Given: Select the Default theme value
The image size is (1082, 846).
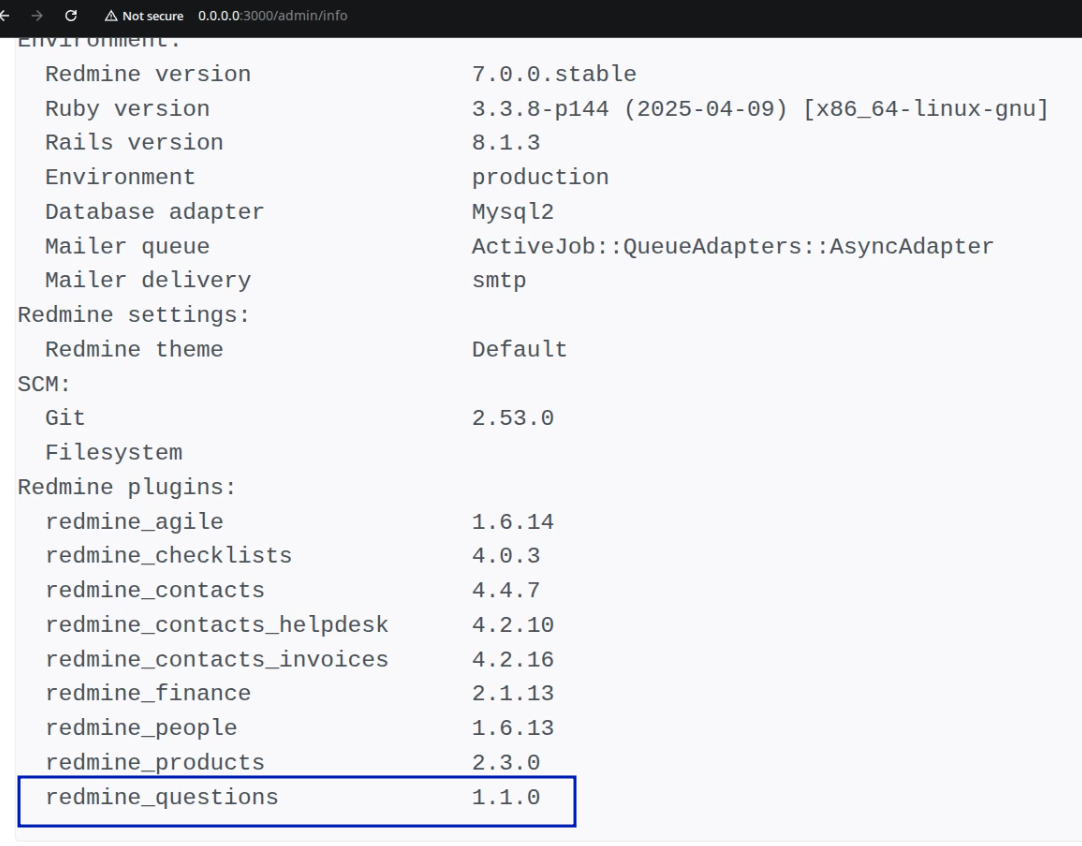Looking at the screenshot, I should pyautogui.click(x=520, y=349).
